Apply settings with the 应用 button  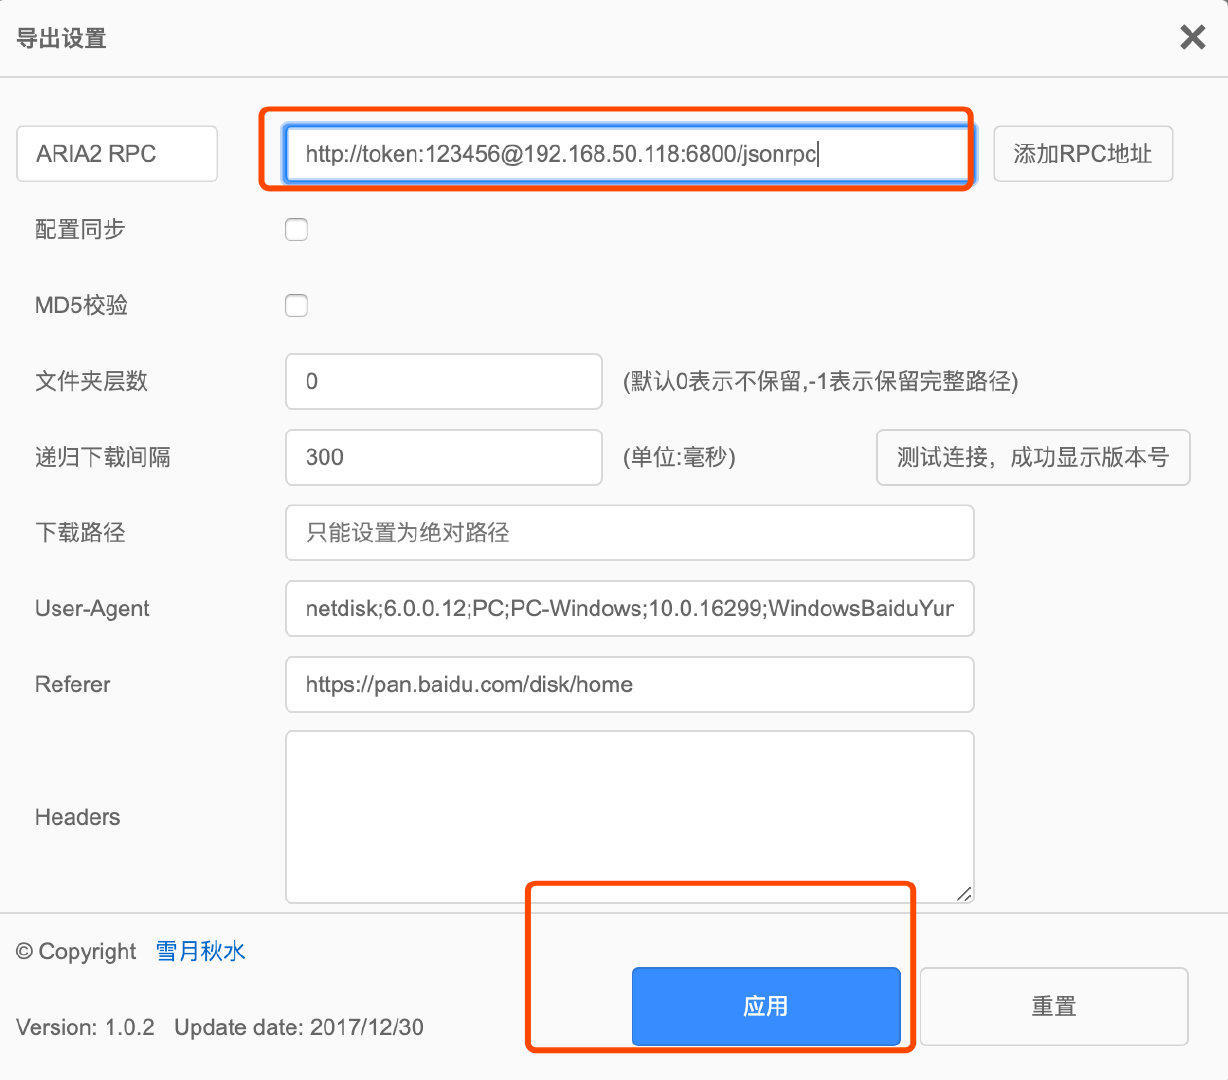766,1006
